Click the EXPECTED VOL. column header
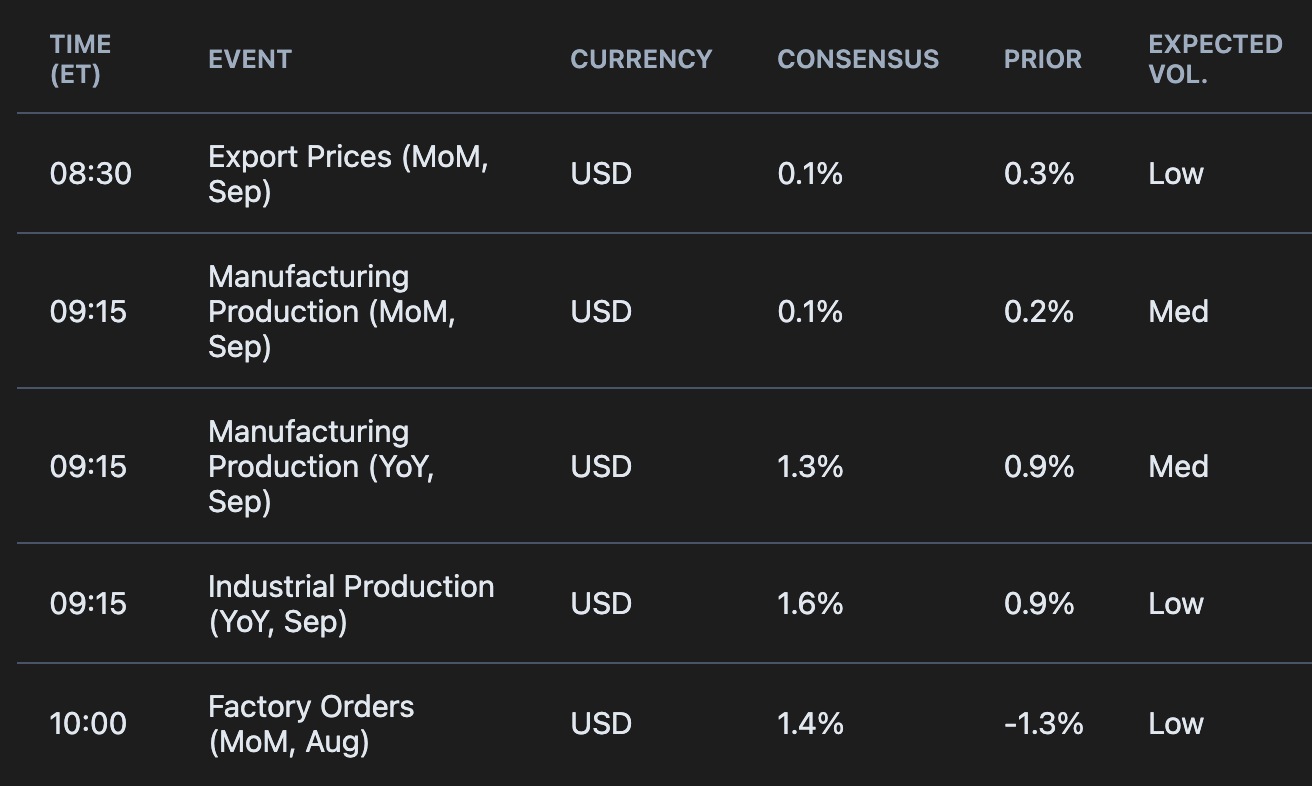The height and width of the screenshot is (786, 1312). (x=1214, y=59)
